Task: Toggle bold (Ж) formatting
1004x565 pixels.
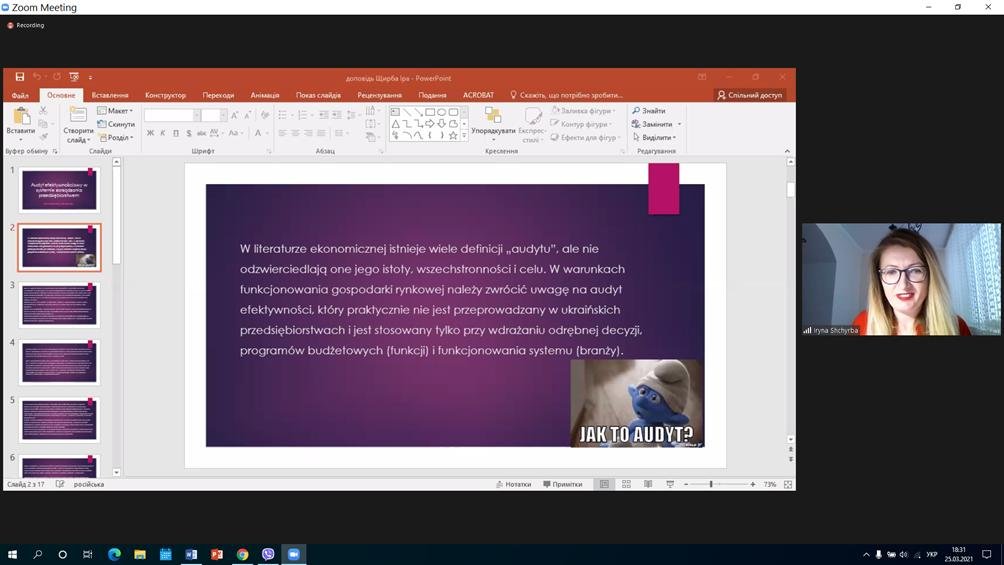Action: [x=150, y=133]
